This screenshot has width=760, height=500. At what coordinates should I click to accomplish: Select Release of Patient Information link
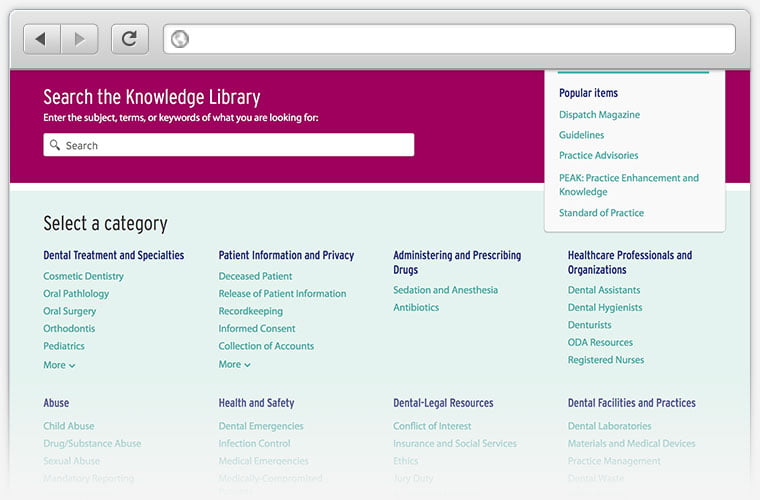[x=282, y=294]
